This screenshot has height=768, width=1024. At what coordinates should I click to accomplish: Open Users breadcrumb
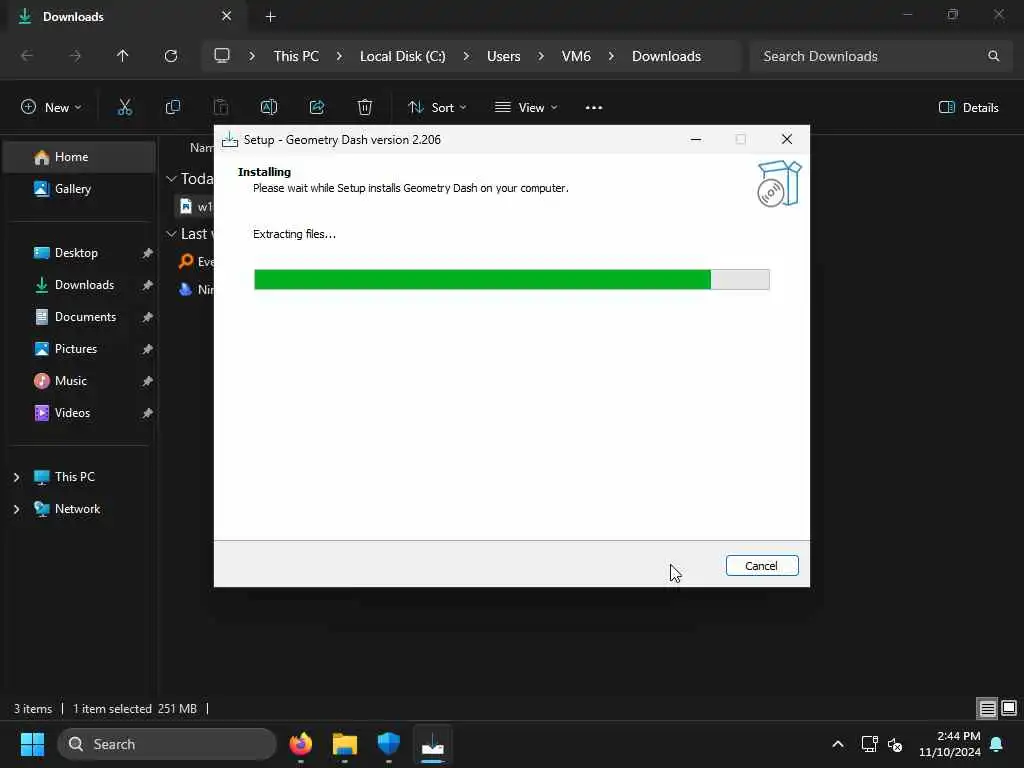click(x=504, y=56)
